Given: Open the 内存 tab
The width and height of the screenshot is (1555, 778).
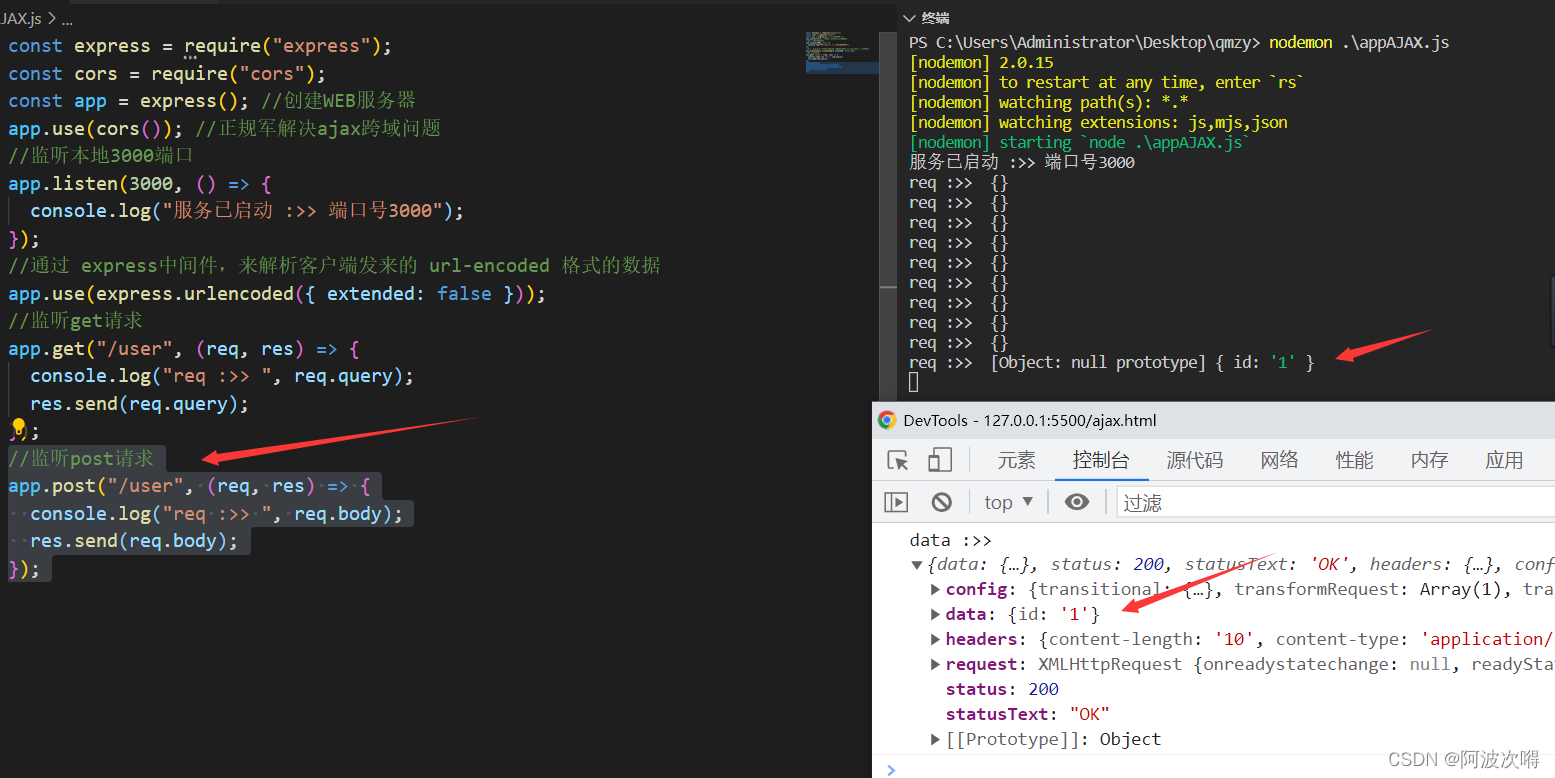Looking at the screenshot, I should coord(1429,460).
